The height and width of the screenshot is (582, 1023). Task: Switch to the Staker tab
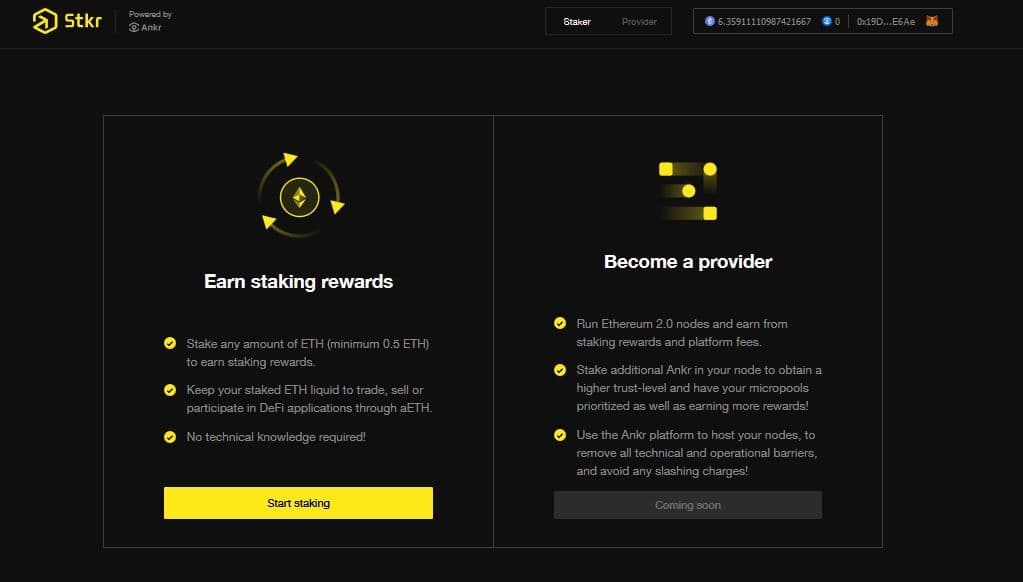[577, 21]
